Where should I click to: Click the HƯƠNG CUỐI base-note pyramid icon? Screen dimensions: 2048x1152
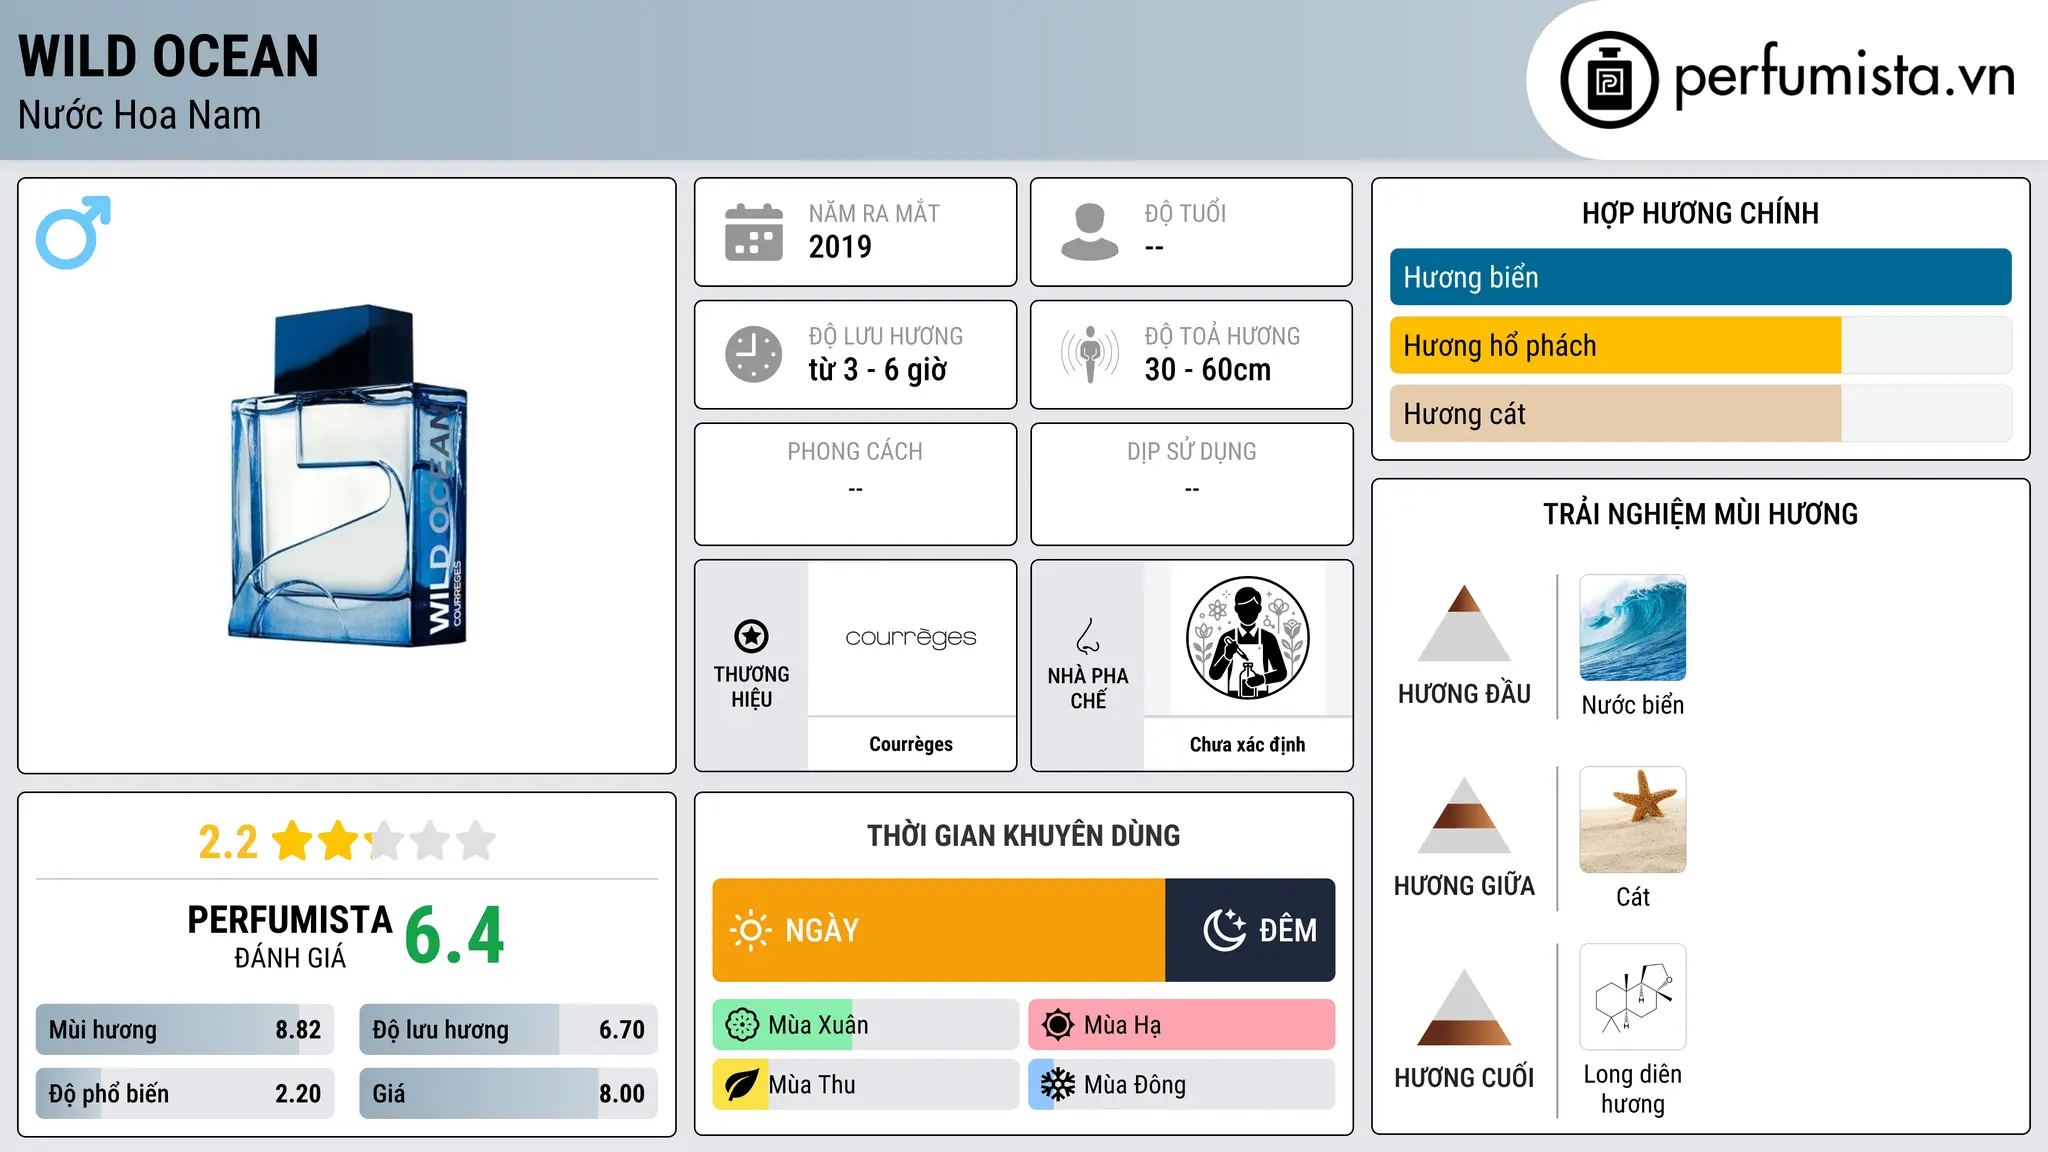[1464, 1007]
